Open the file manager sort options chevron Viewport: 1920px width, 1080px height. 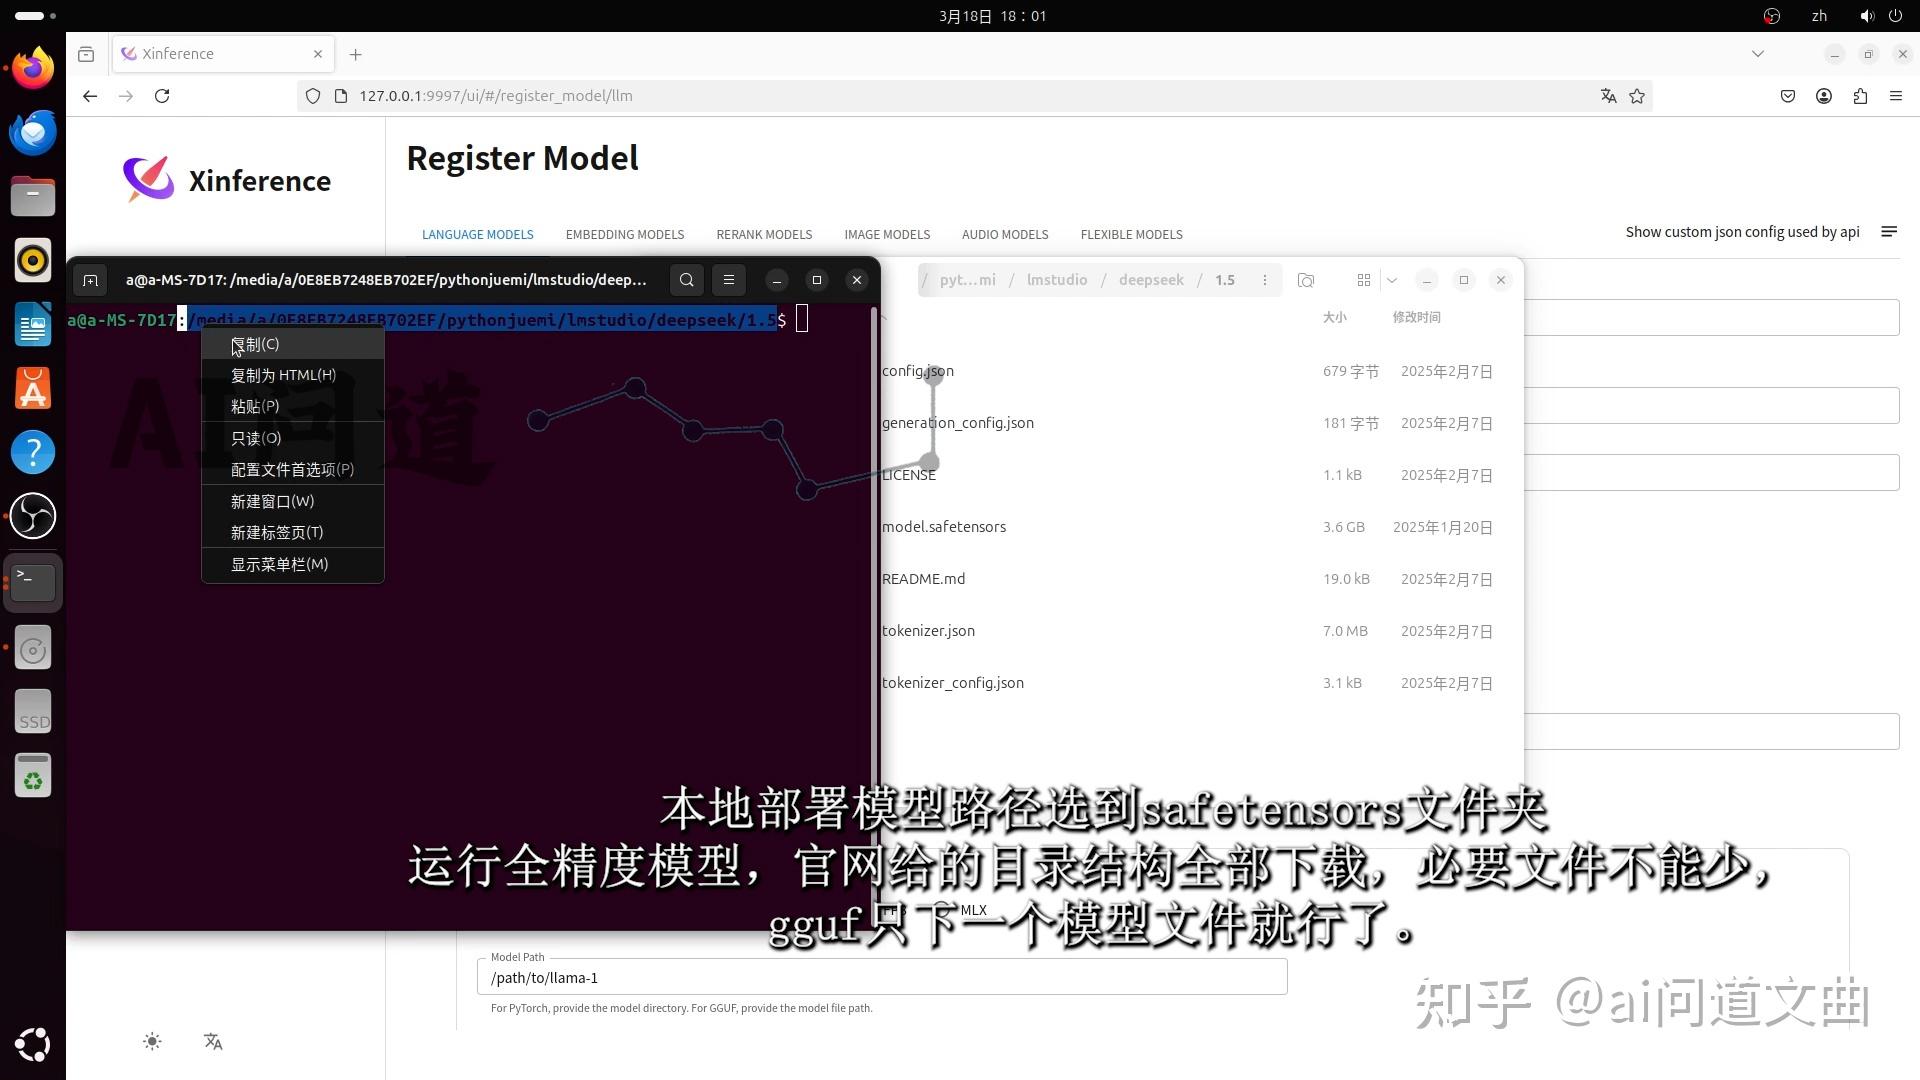click(1392, 280)
